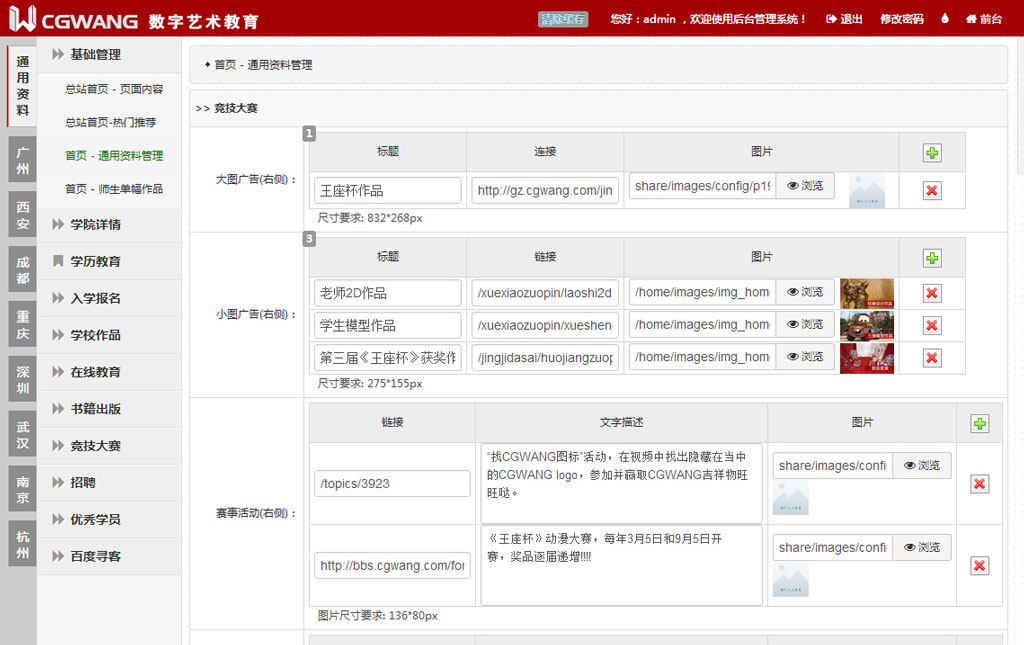Go to the front site via 前台
Image resolution: width=1024 pixels, height=645 pixels.
click(x=984, y=19)
